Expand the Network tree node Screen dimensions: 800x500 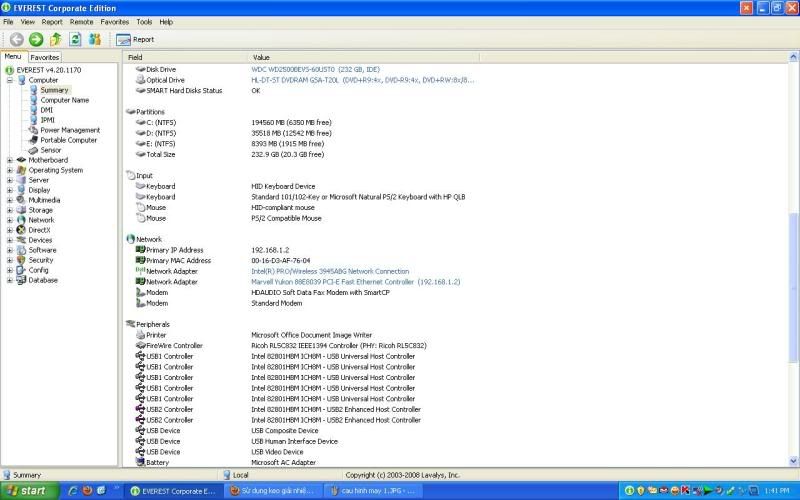point(10,220)
